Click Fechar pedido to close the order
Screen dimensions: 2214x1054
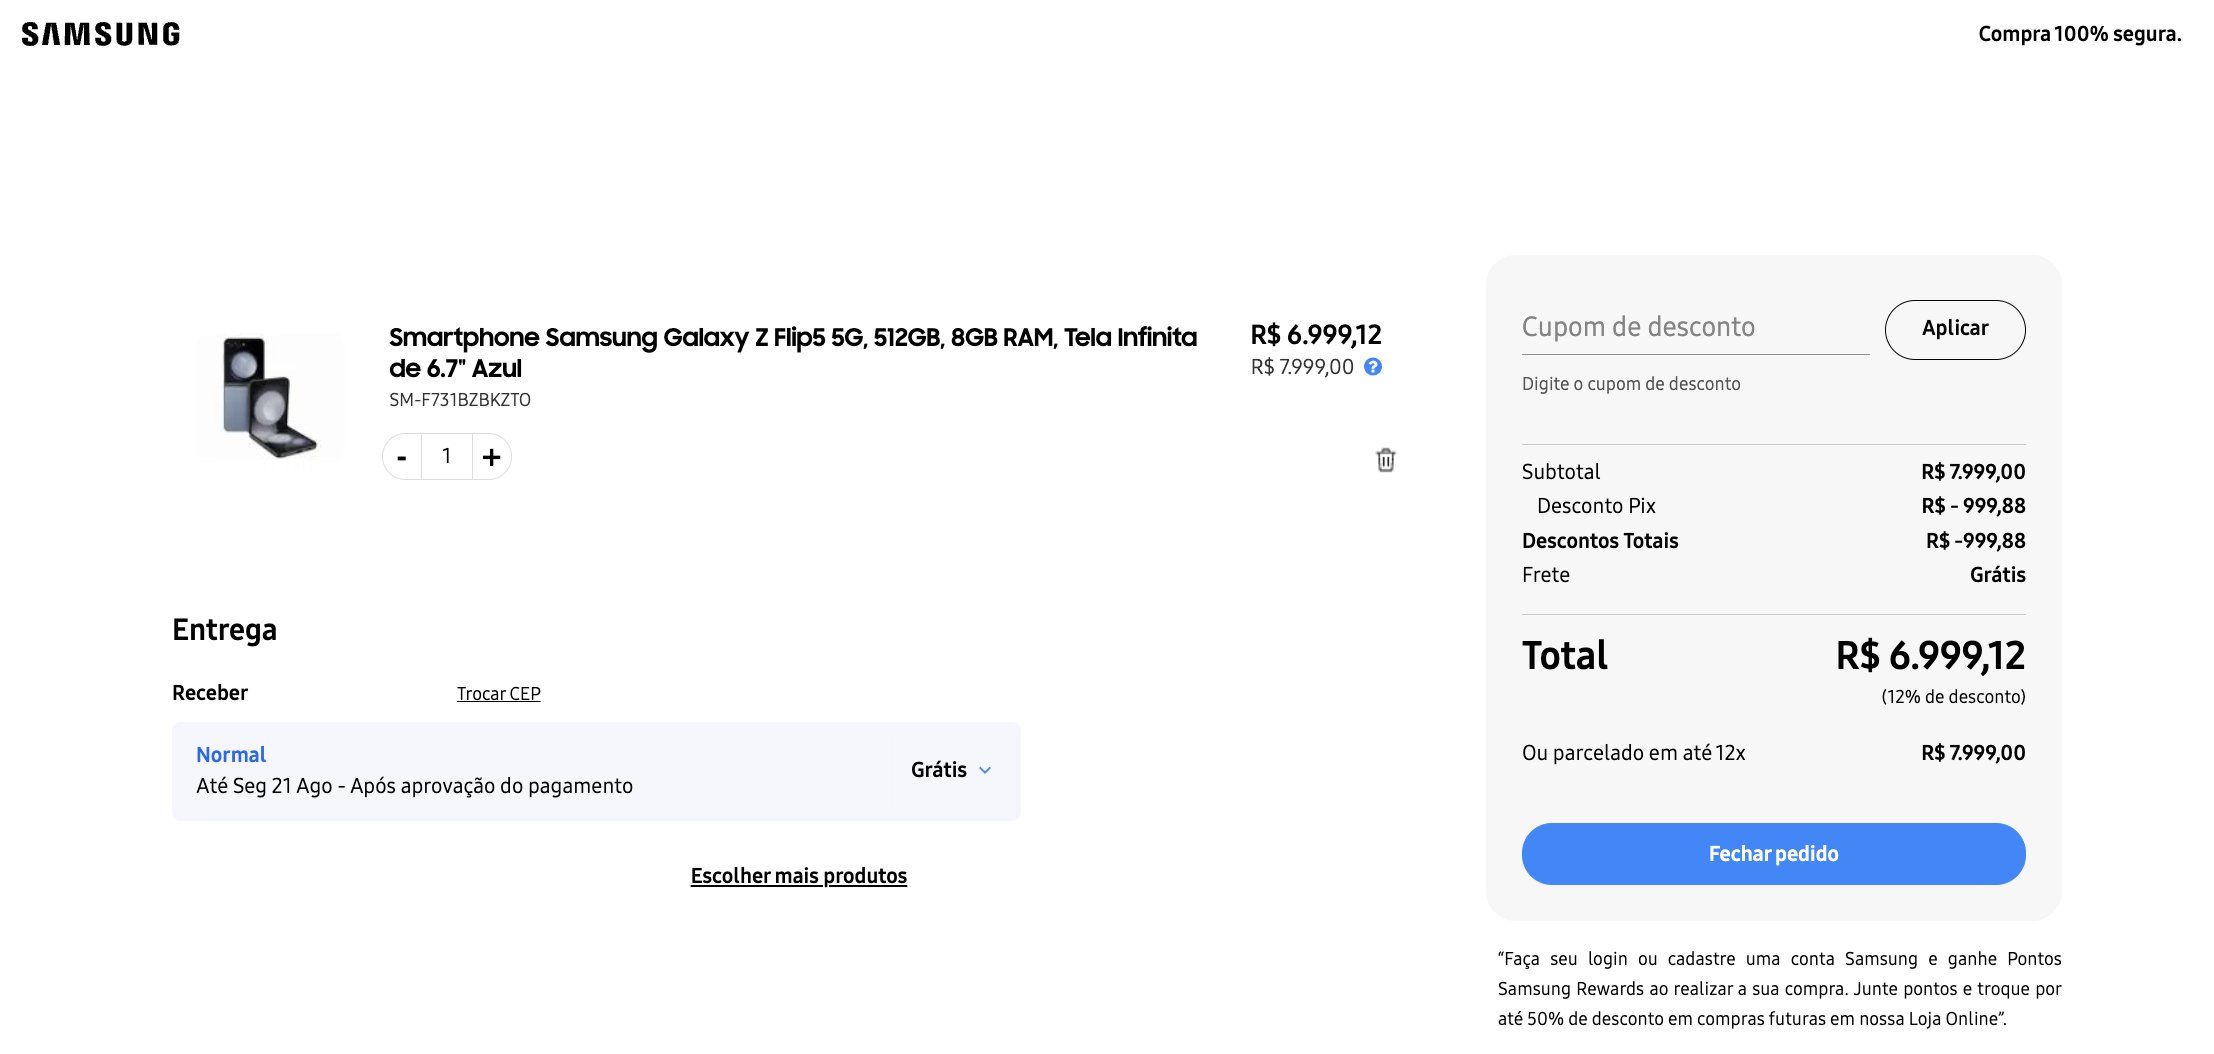click(x=1773, y=854)
